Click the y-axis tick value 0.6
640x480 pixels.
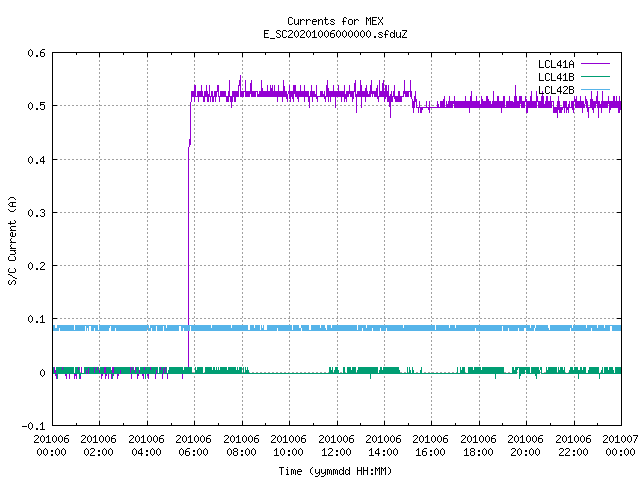pyautogui.click(x=36, y=53)
